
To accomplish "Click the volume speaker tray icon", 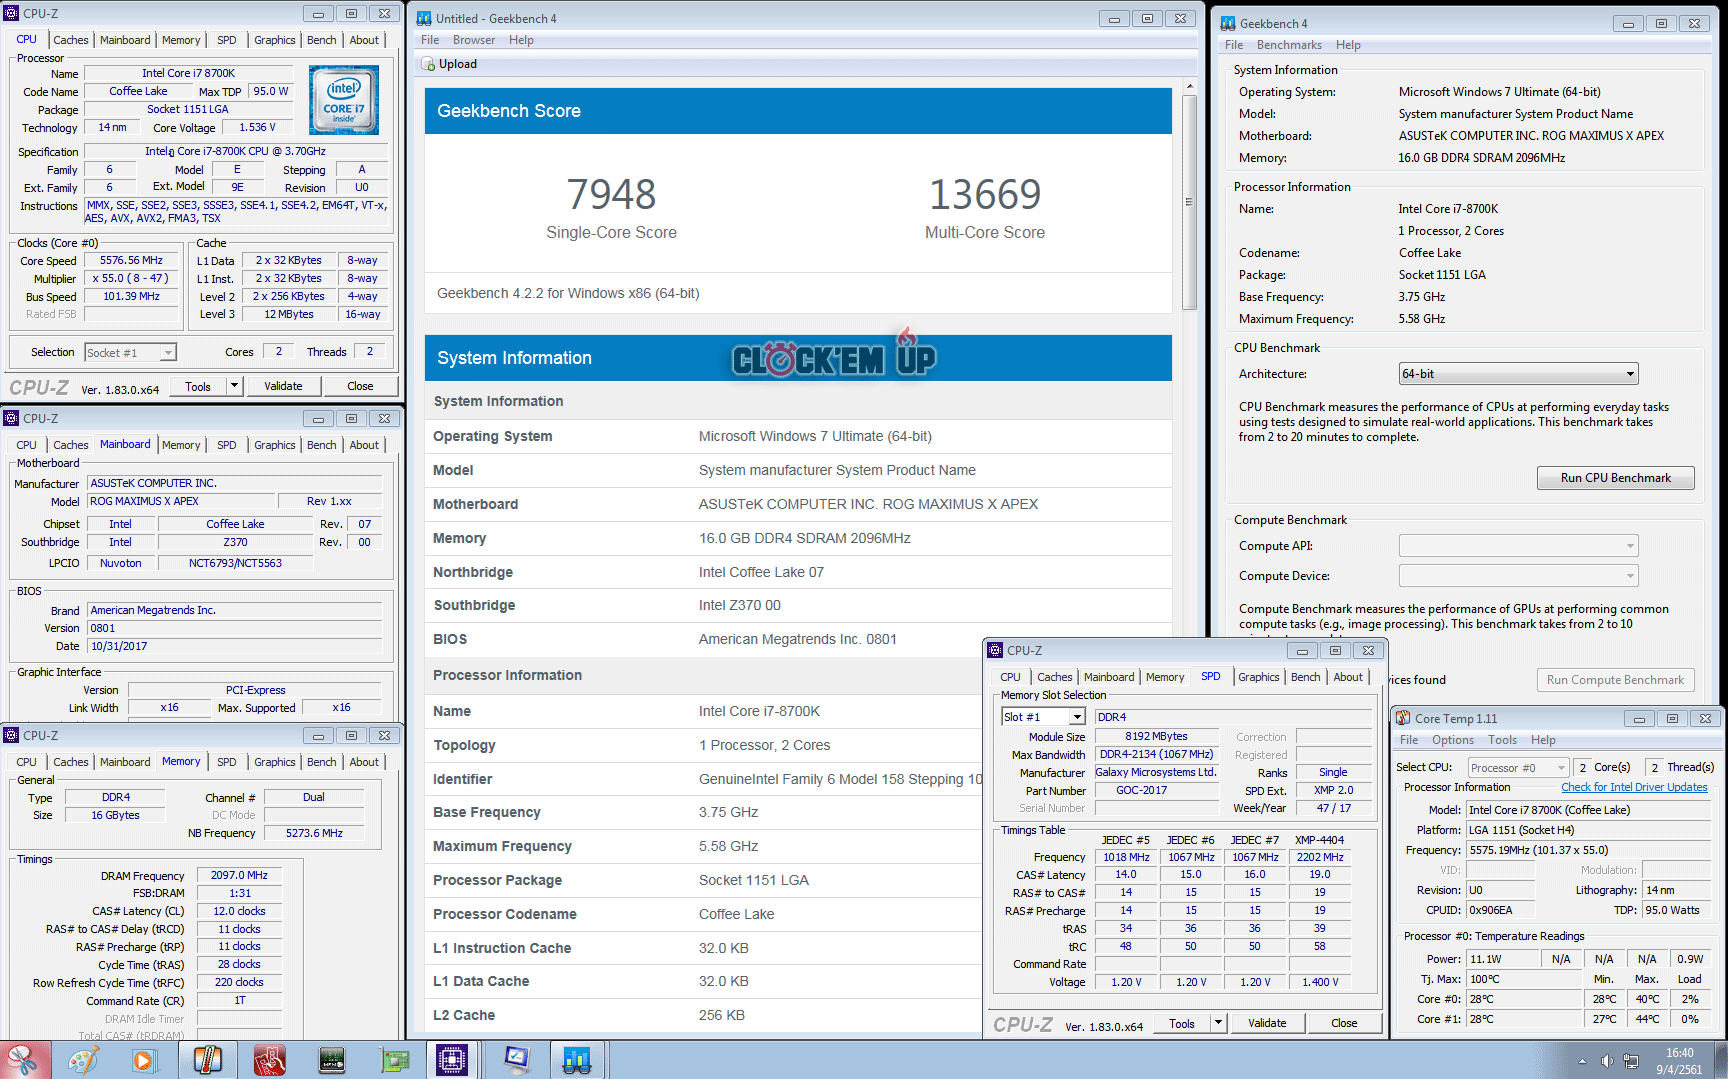I will 1606,1061.
